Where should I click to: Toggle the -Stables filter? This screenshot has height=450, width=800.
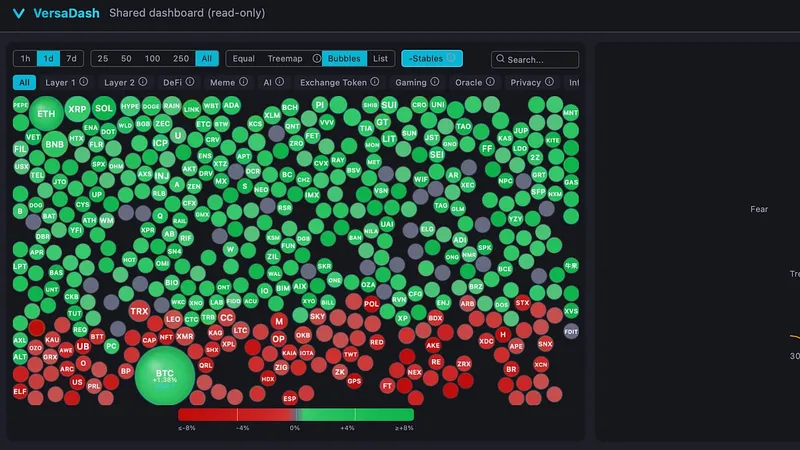tap(432, 58)
